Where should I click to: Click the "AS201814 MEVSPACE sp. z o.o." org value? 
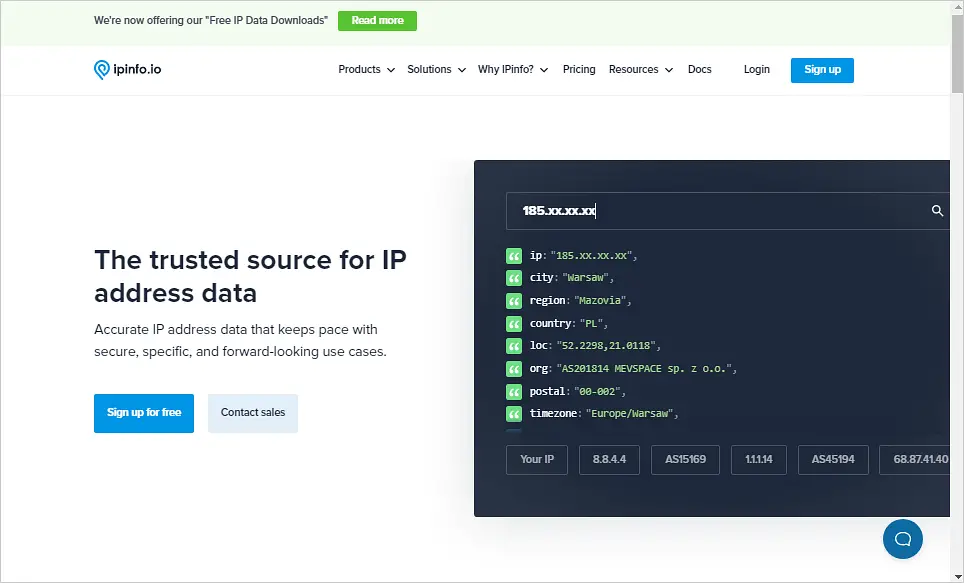click(x=644, y=369)
